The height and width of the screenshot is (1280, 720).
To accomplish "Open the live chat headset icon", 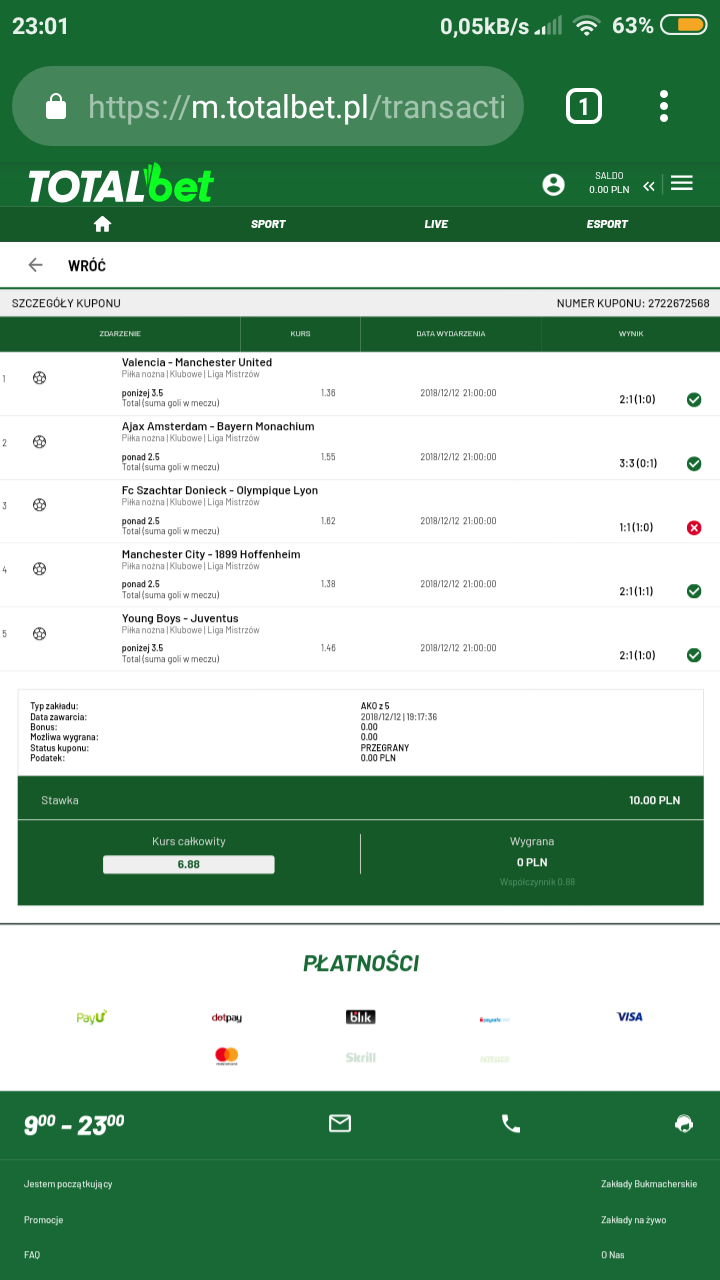I will [x=684, y=1123].
